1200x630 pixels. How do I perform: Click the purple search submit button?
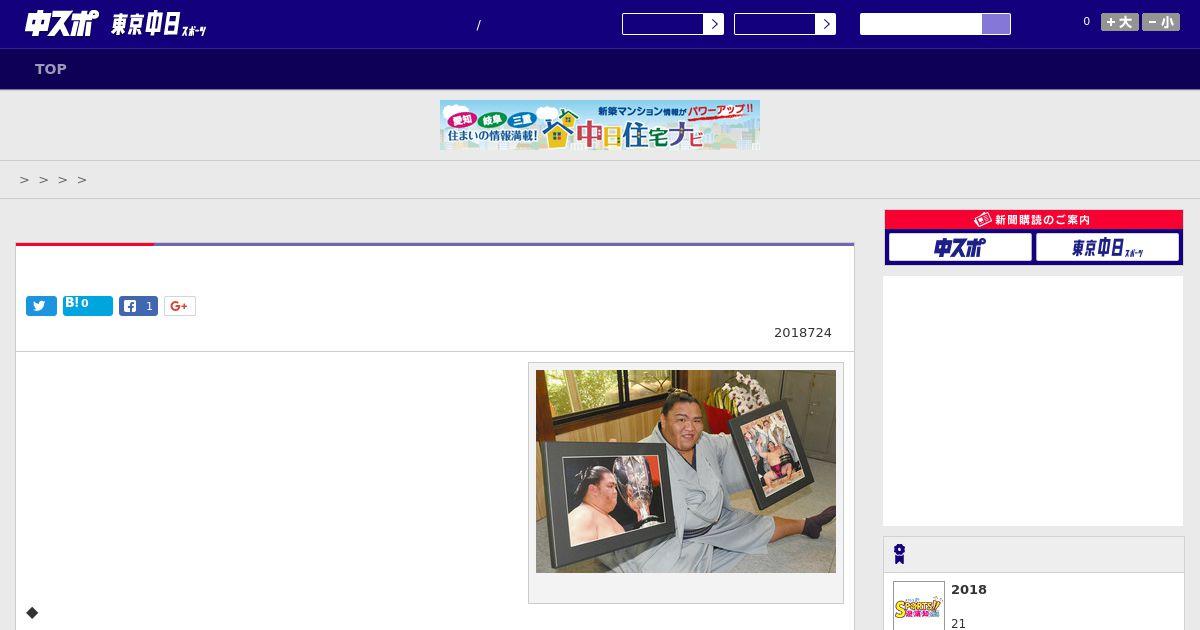(996, 24)
